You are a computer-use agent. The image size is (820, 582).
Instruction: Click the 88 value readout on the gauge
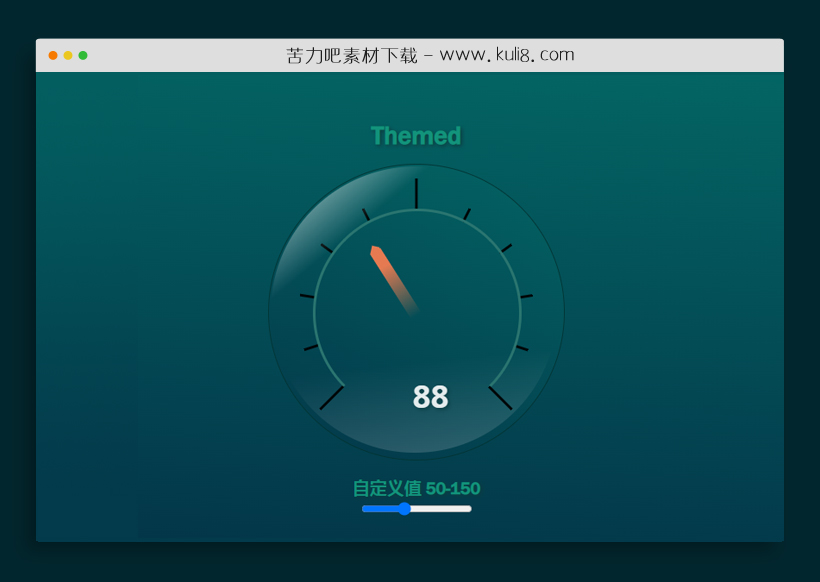430,397
